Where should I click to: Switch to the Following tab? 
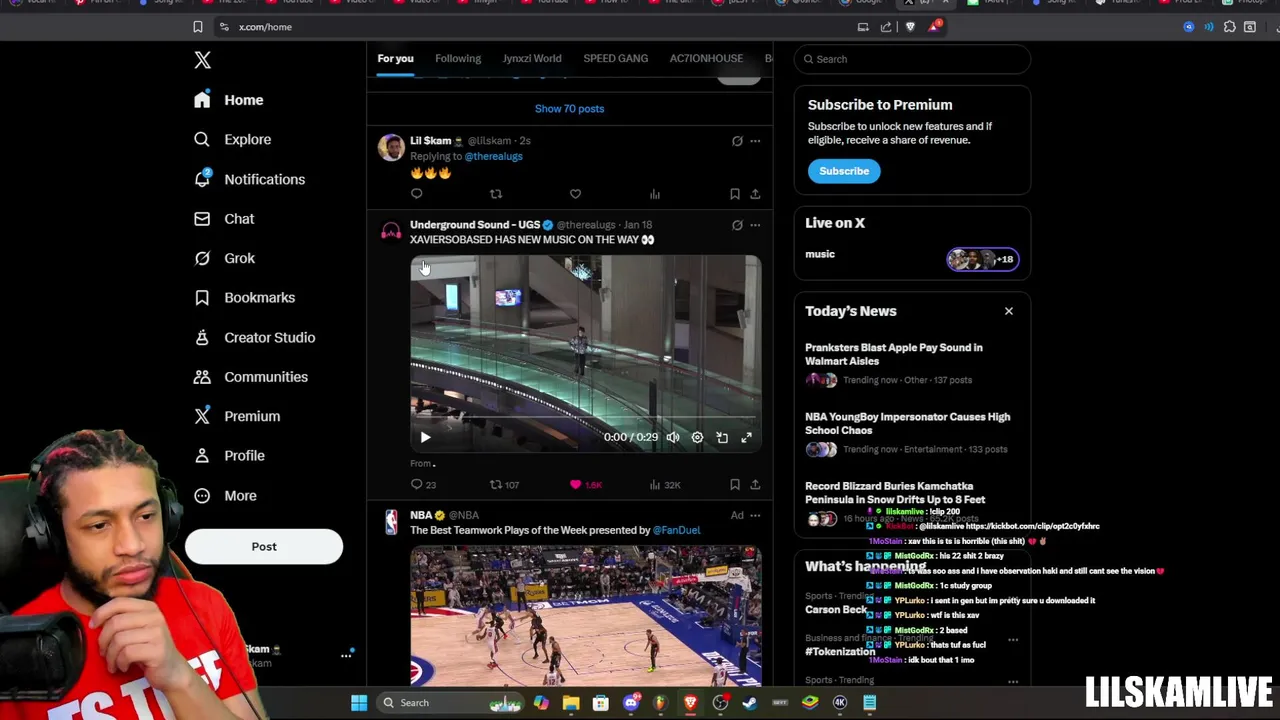(x=458, y=58)
